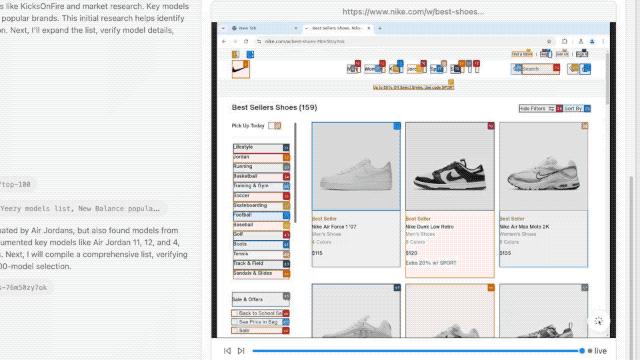640x360 pixels.
Task: Click the magnifier search icon
Action: (516, 69)
